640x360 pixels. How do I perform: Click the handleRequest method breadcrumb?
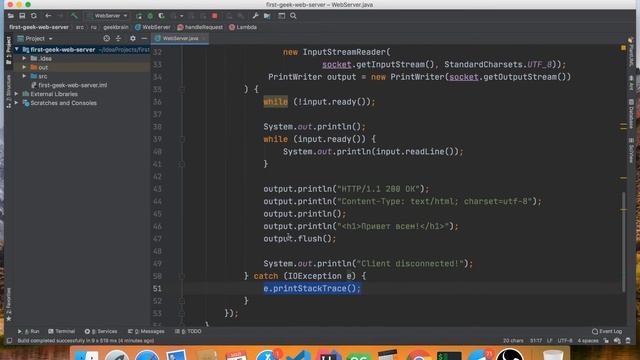point(200,27)
